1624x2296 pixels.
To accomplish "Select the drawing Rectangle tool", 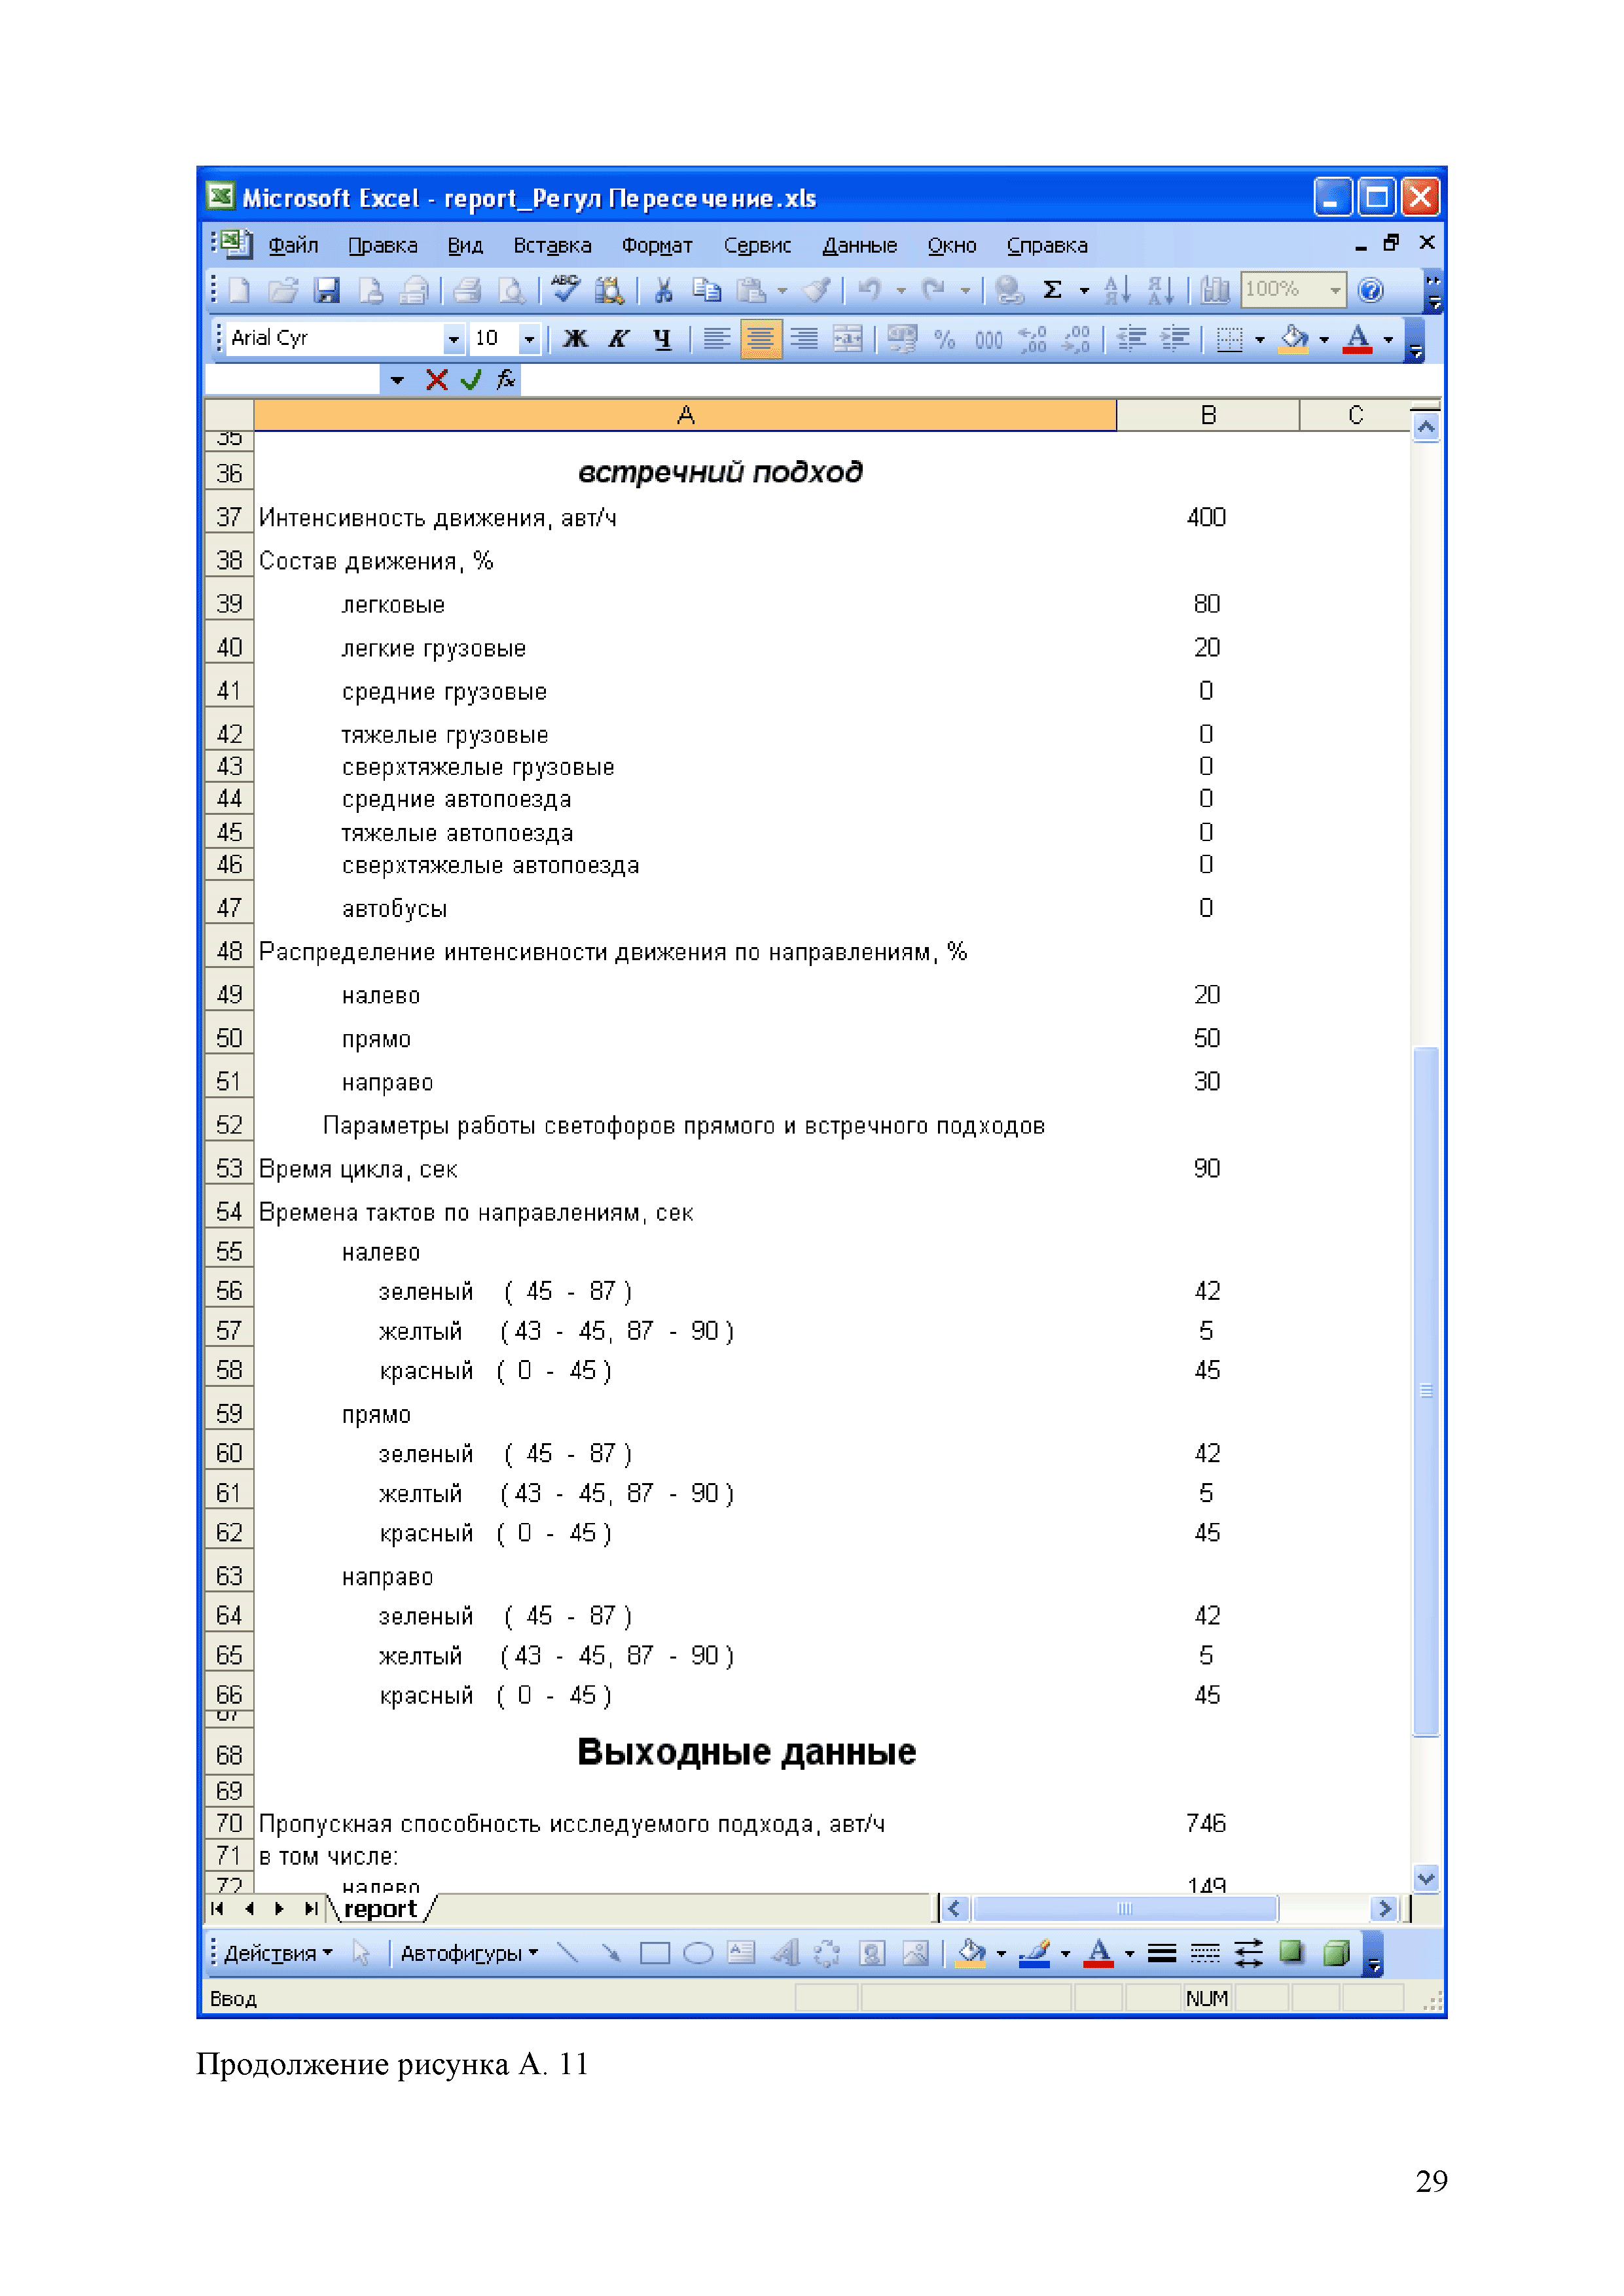I will [x=654, y=1953].
